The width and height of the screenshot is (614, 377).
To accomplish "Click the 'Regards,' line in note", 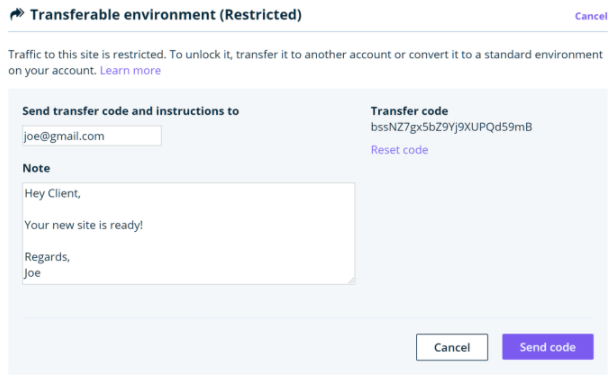I will point(47,257).
